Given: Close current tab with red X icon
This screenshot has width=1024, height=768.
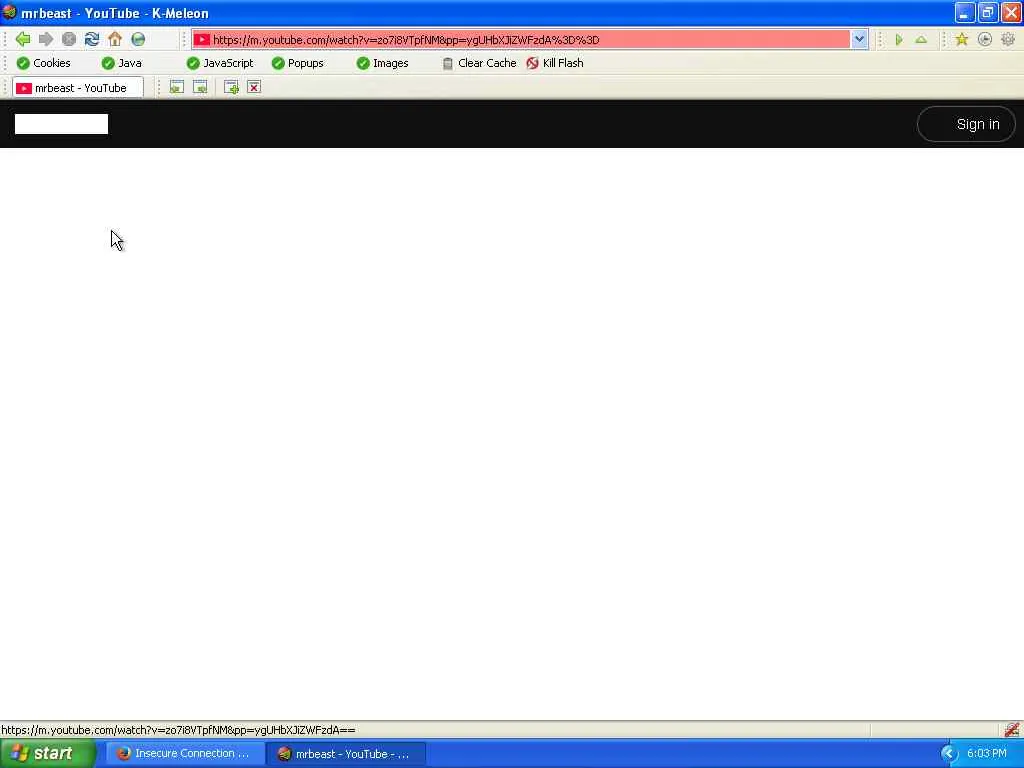Looking at the screenshot, I should pyautogui.click(x=254, y=87).
